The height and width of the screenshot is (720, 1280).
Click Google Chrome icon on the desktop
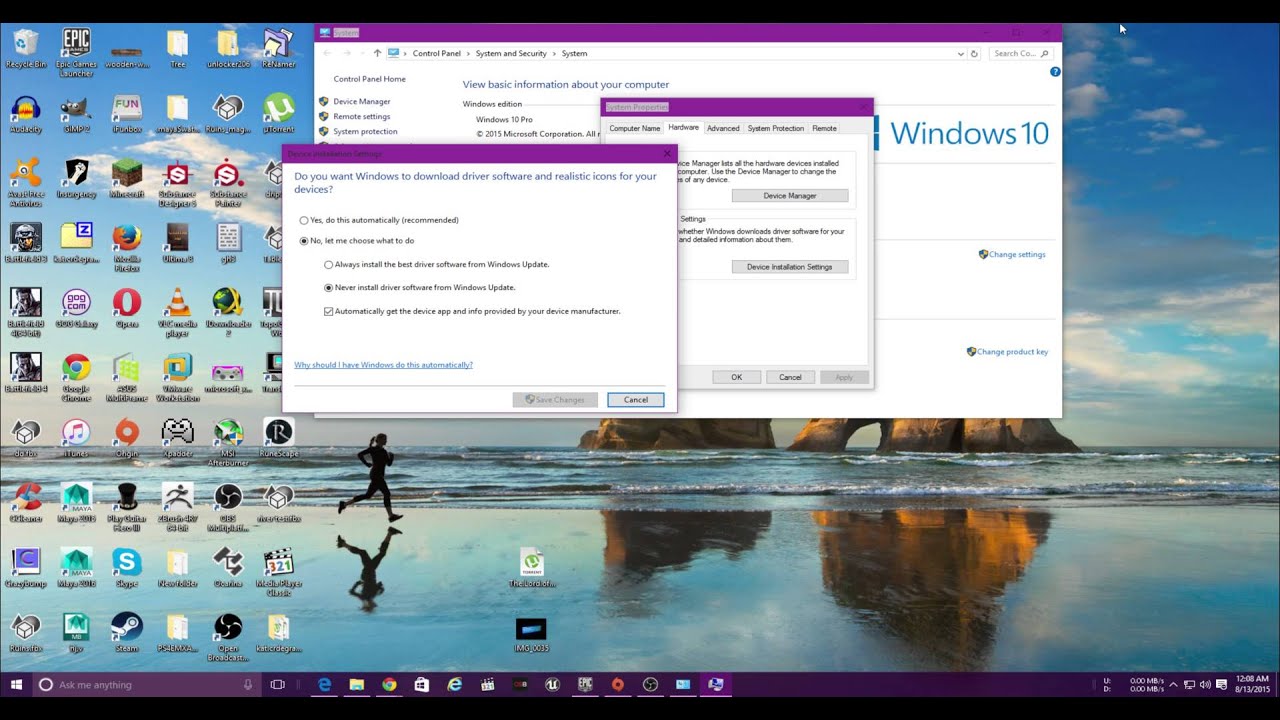click(76, 377)
